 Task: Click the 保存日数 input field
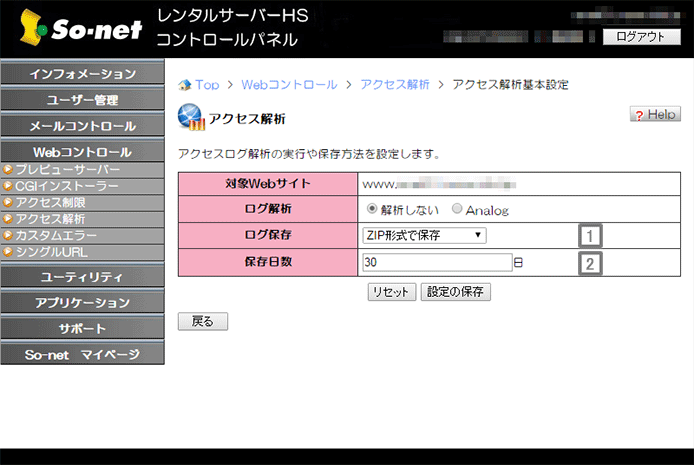pos(437,263)
